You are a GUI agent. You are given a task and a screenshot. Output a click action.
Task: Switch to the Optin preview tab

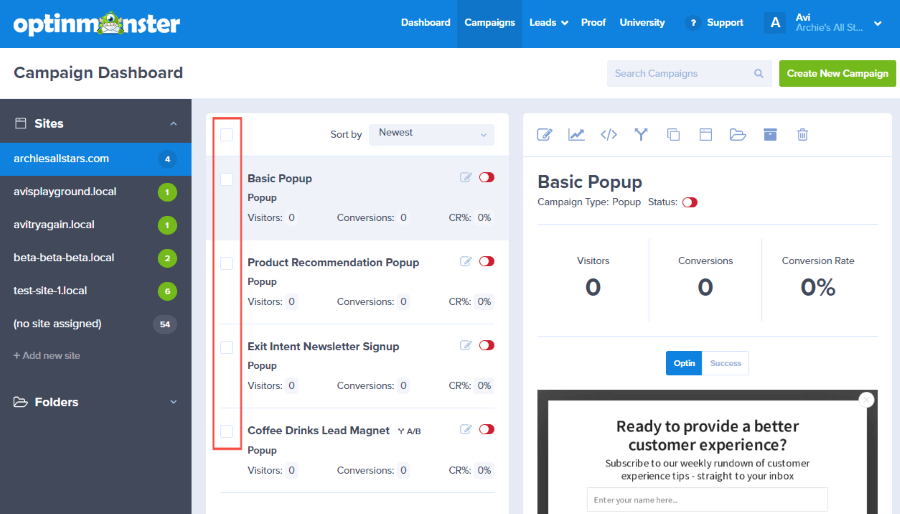pyautogui.click(x=684, y=363)
